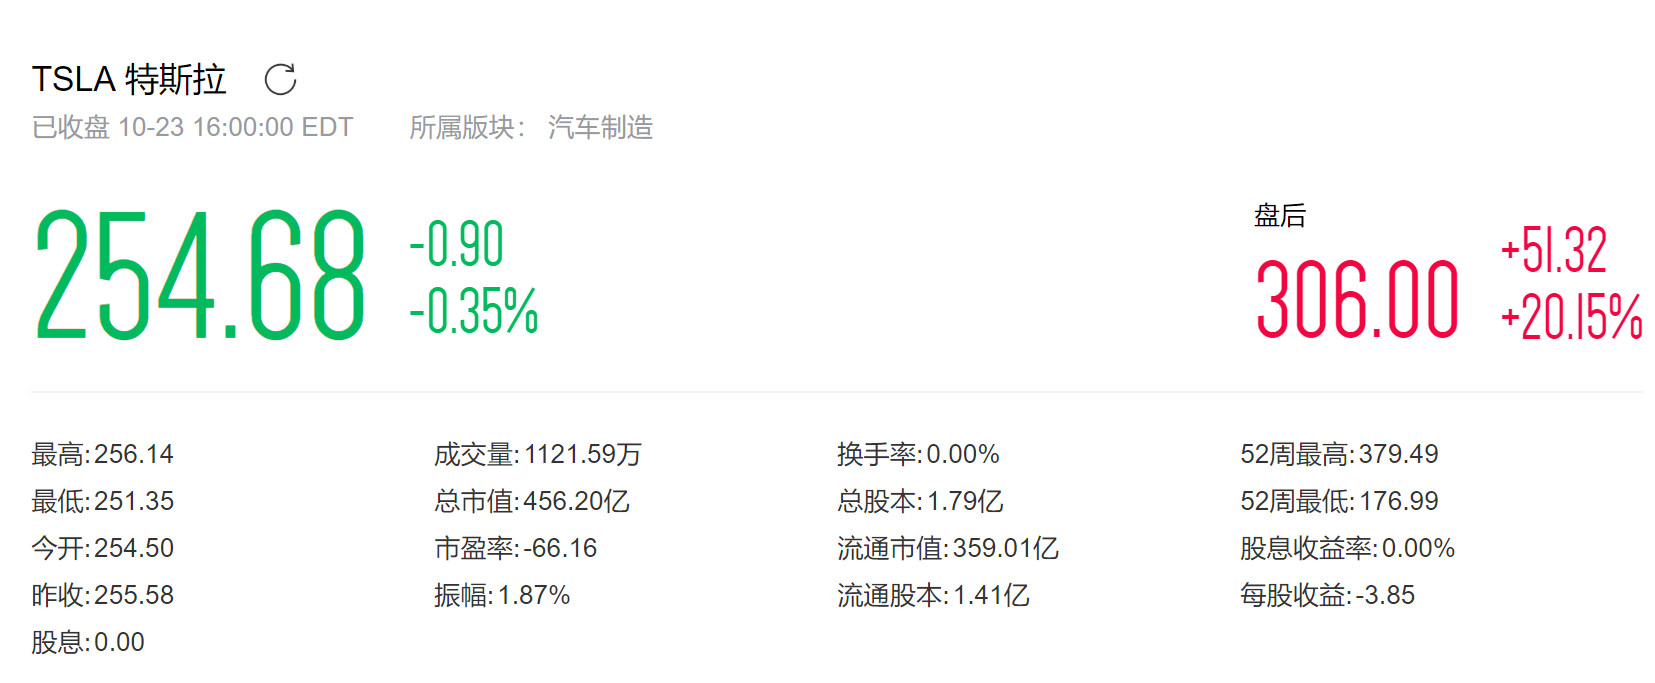Click the +20.15% after-hours change
This screenshot has height=683, width=1655.
click(1571, 318)
